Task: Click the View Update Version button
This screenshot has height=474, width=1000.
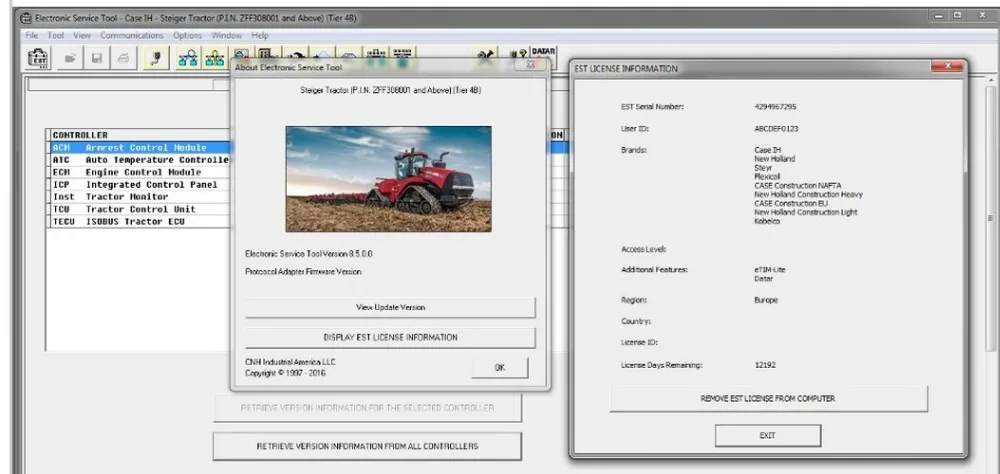Action: point(390,307)
